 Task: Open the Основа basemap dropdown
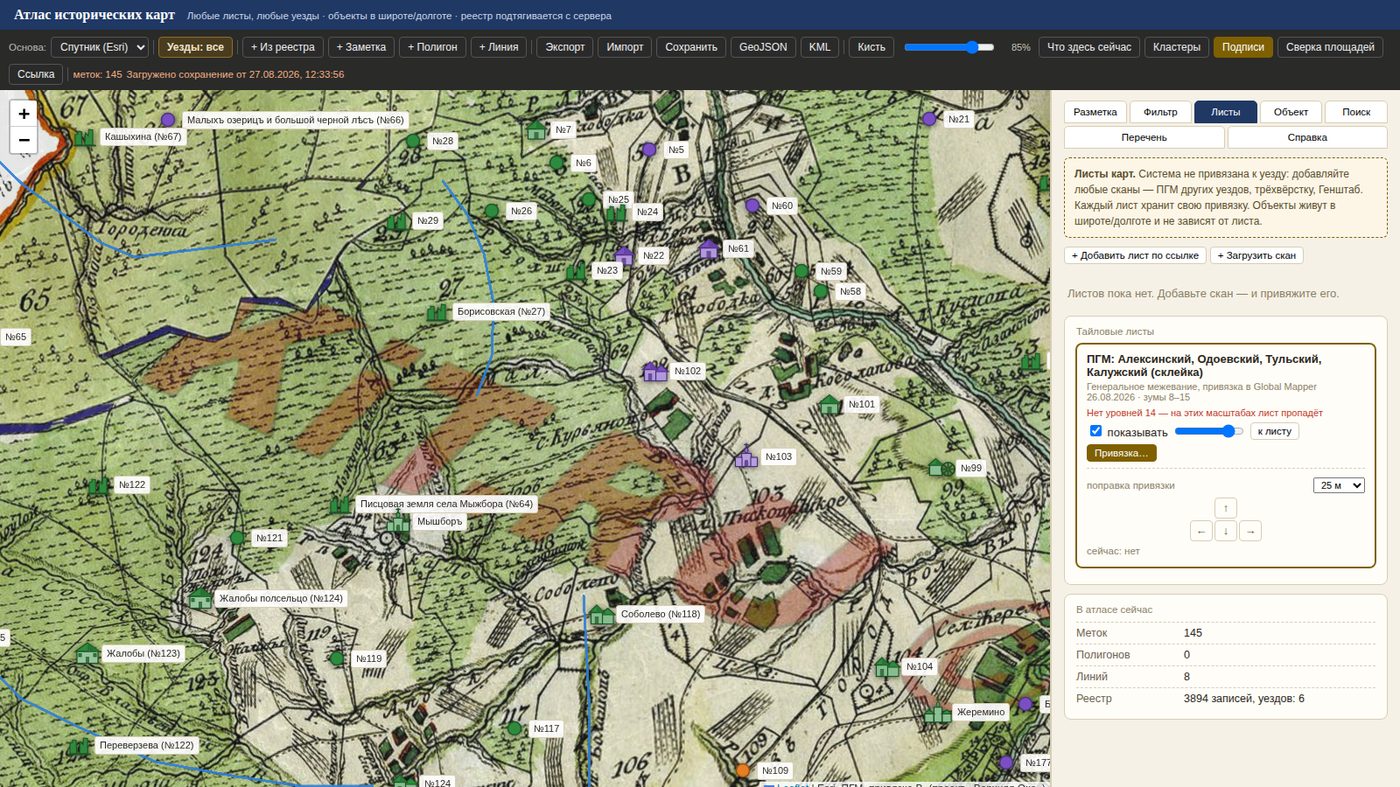pyautogui.click(x=100, y=47)
